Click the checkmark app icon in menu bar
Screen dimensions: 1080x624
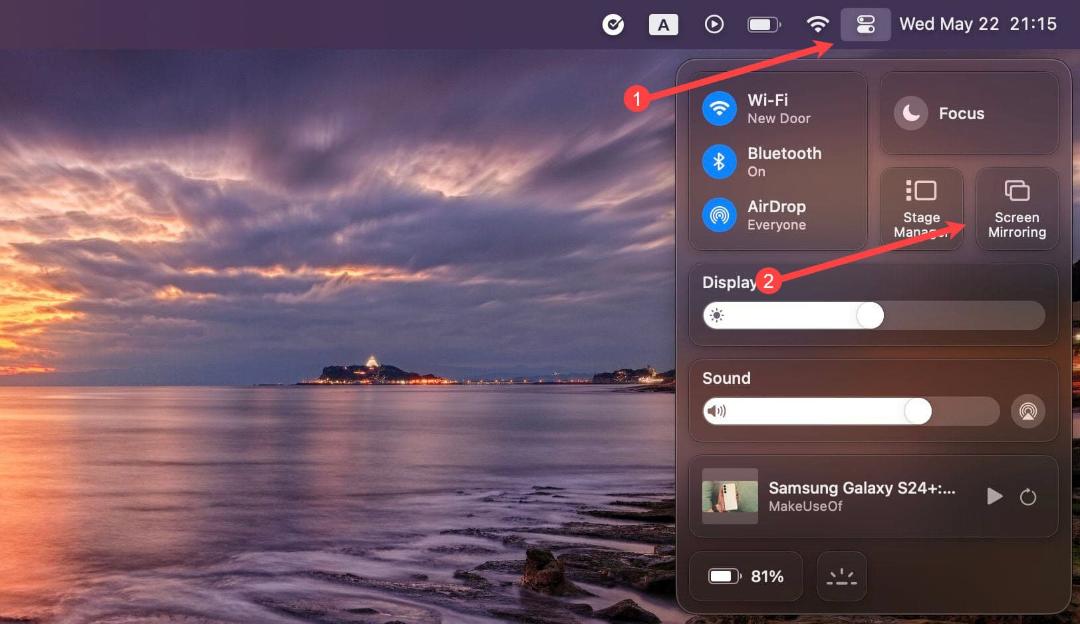tap(612, 25)
